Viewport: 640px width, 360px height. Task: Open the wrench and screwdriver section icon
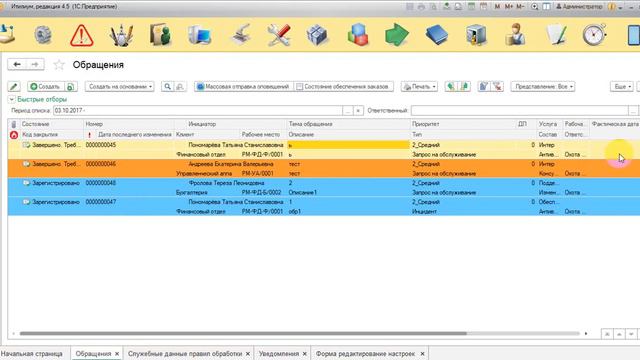coord(279,35)
